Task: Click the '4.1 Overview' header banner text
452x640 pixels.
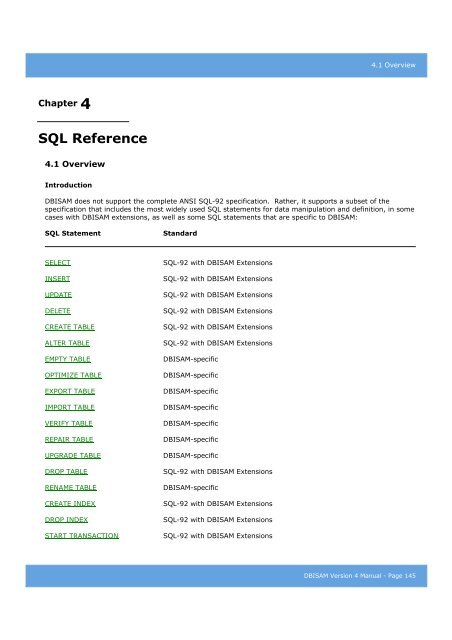Action: point(393,65)
